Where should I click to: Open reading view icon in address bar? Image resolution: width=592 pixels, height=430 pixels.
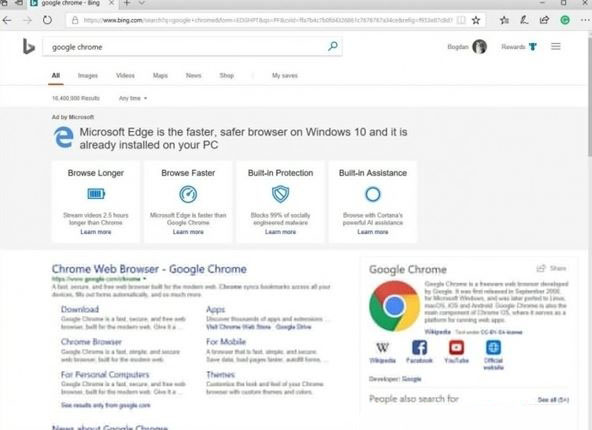(x=461, y=20)
